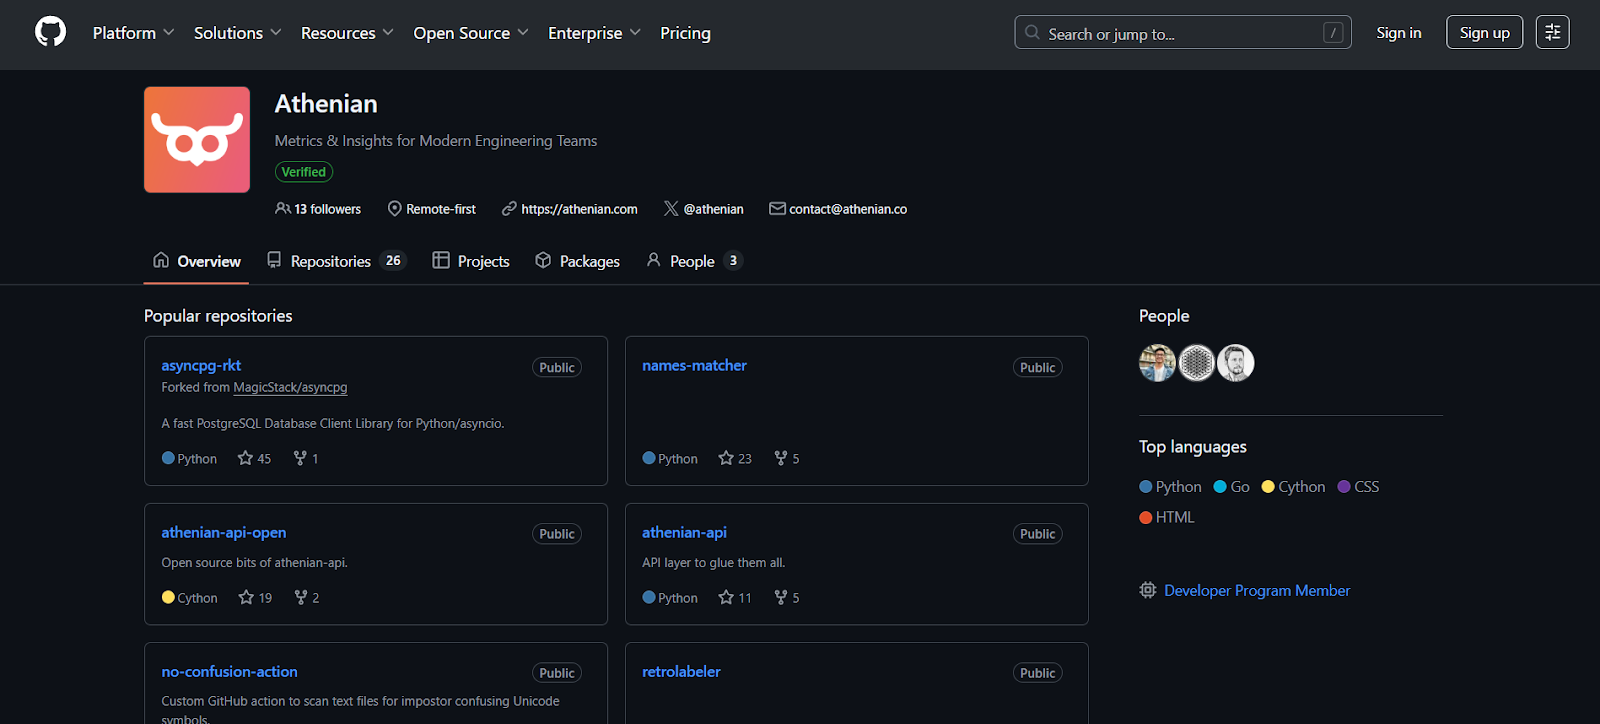Open the https://athenian.com website link

(x=579, y=209)
